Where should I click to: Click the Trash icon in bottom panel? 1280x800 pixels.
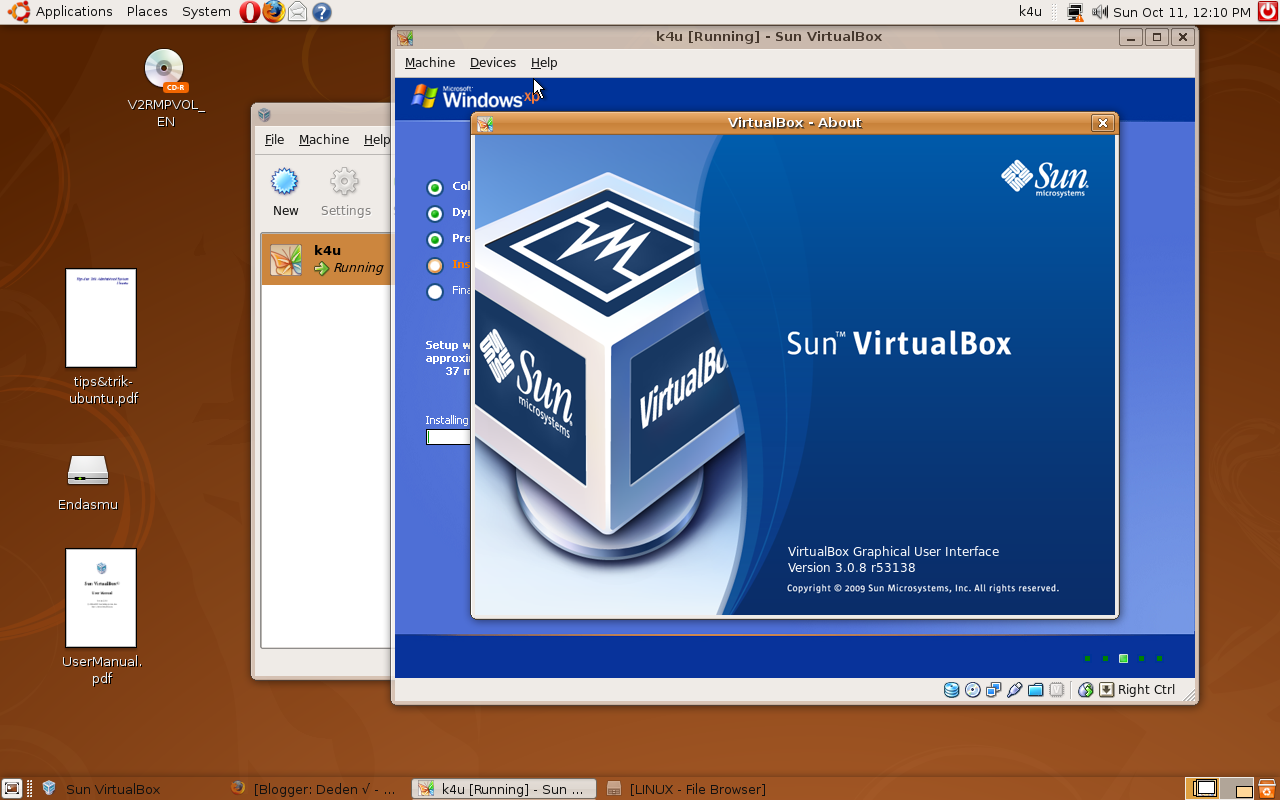pos(1267,789)
